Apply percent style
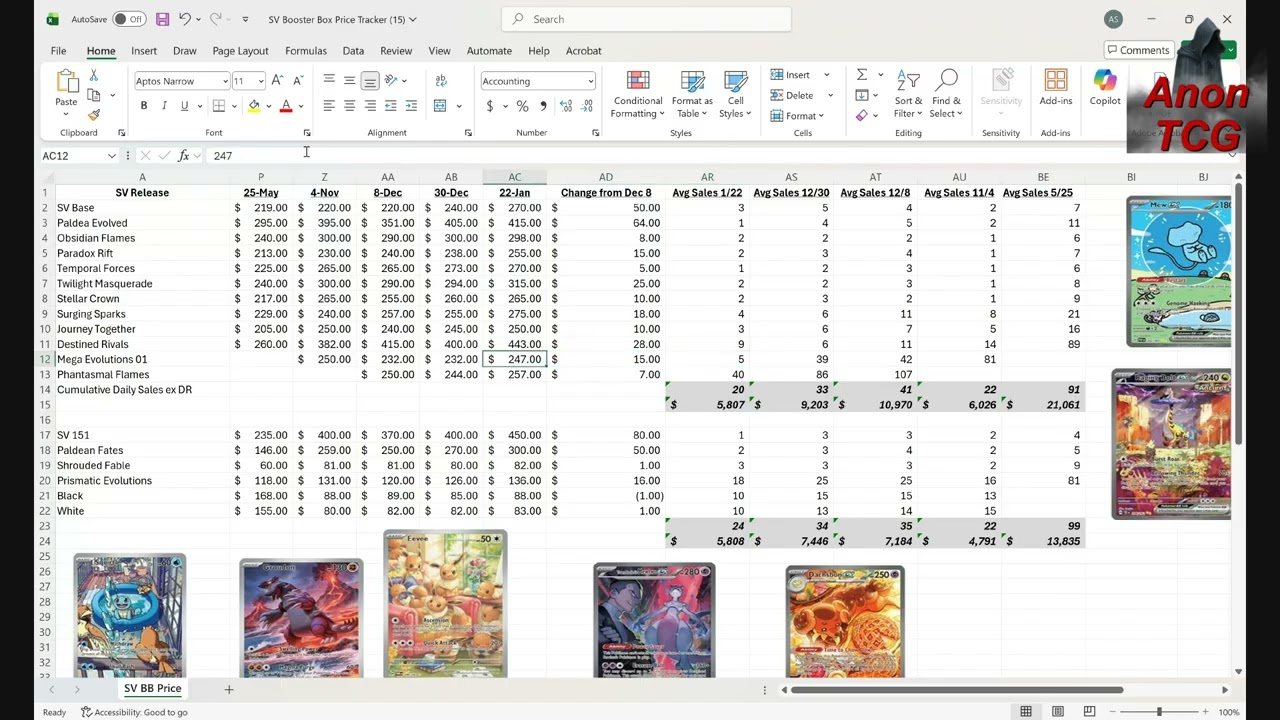Image resolution: width=1280 pixels, height=720 pixels. [x=521, y=106]
